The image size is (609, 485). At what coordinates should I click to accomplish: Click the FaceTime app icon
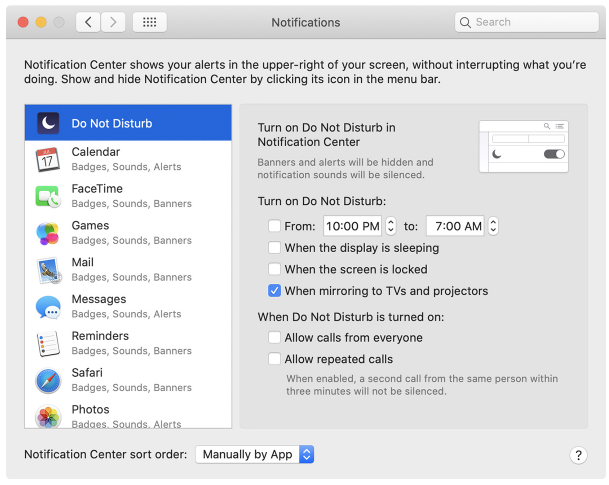point(48,196)
